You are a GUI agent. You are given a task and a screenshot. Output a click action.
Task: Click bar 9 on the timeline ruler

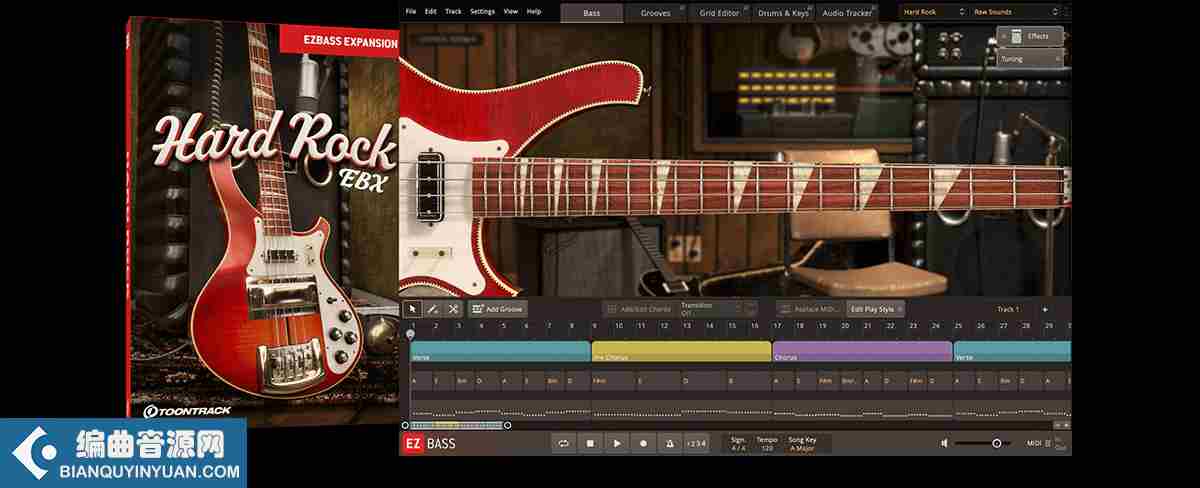tap(594, 326)
